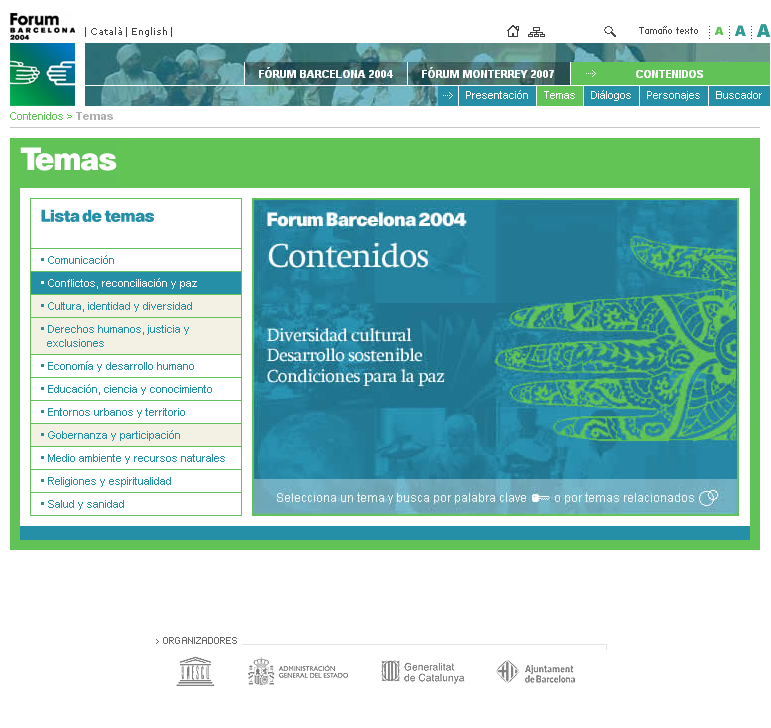Open Medio ambiente y recursos naturales
This screenshot has height=728, width=771.
pyautogui.click(x=136, y=458)
